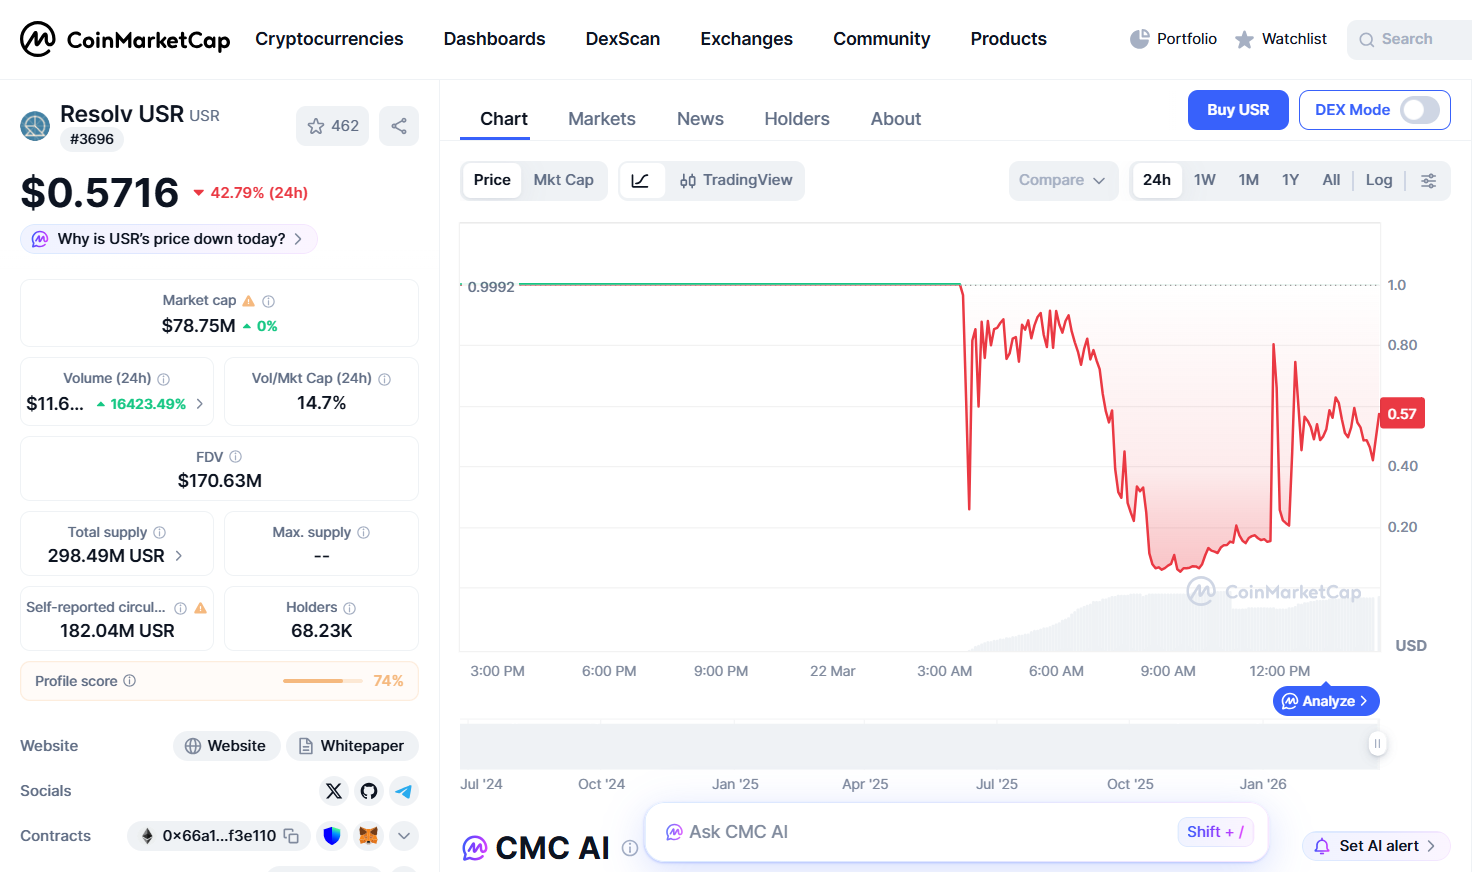Switch to the Holders tab
1472x872 pixels.
(797, 118)
